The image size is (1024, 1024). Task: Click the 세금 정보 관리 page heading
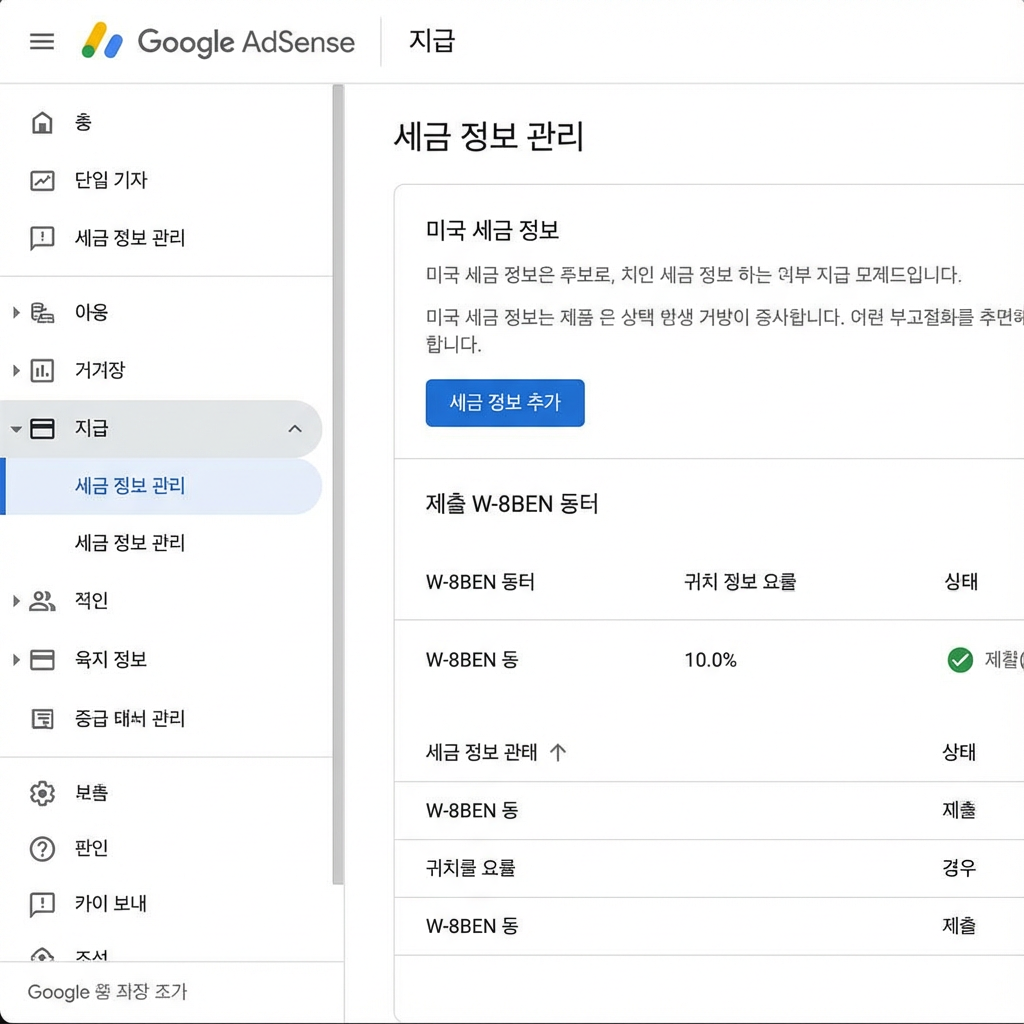(488, 136)
